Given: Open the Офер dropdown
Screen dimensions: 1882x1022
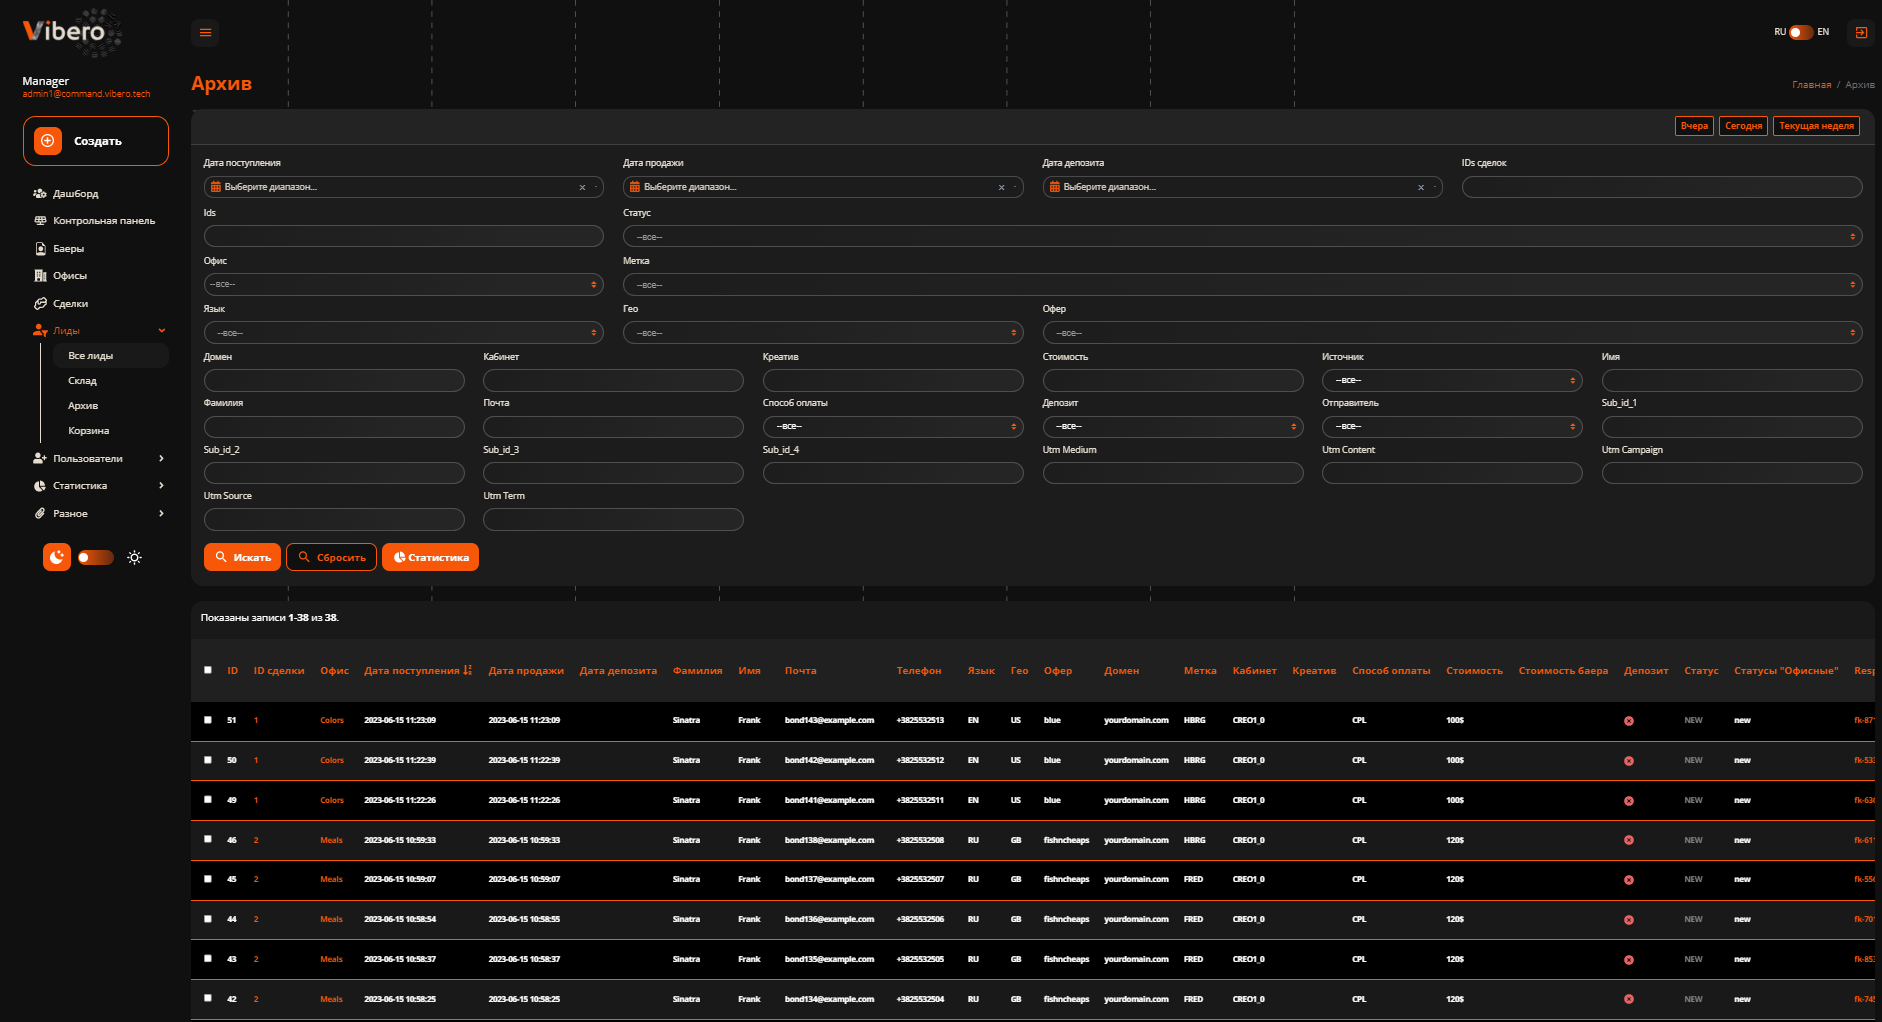Looking at the screenshot, I should [x=1452, y=333].
